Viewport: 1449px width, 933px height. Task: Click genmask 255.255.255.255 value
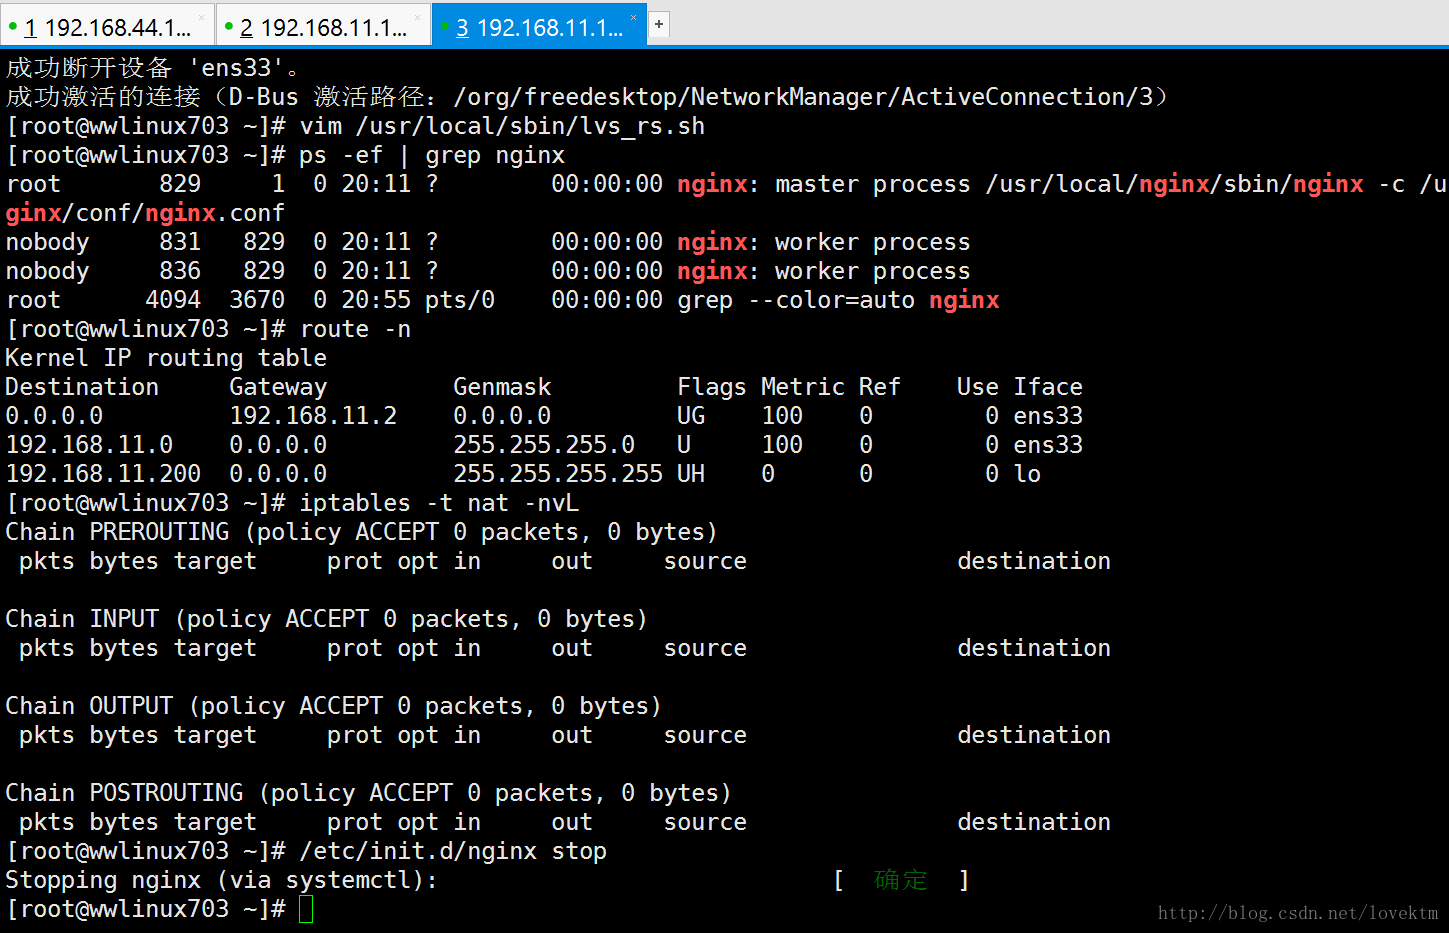point(558,474)
